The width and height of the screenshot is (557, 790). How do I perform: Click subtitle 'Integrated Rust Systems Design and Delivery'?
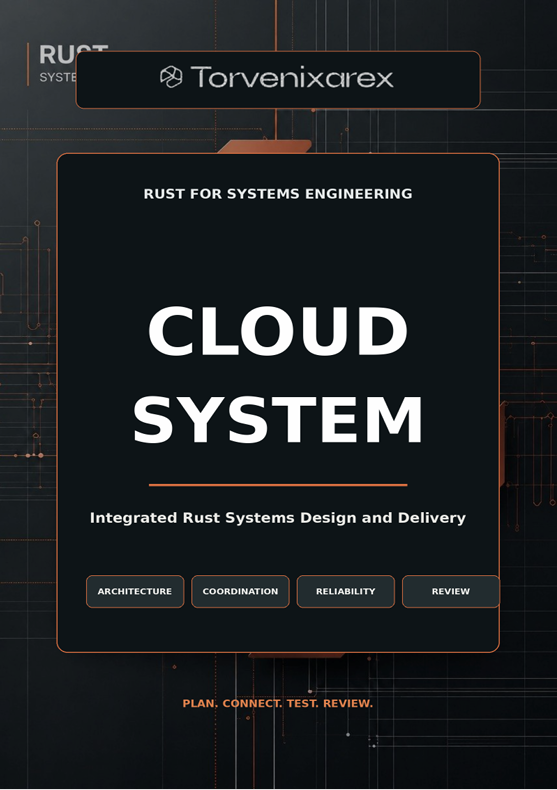pyautogui.click(x=278, y=518)
